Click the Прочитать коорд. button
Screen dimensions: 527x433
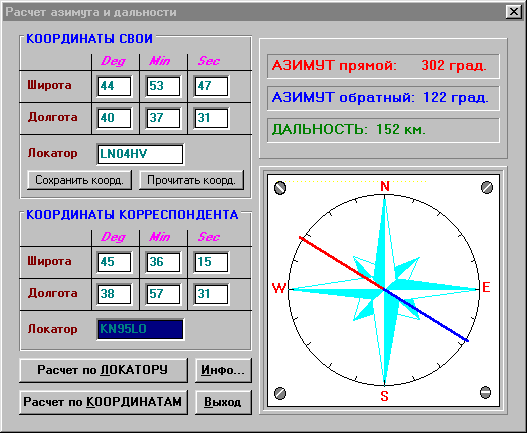(191, 180)
